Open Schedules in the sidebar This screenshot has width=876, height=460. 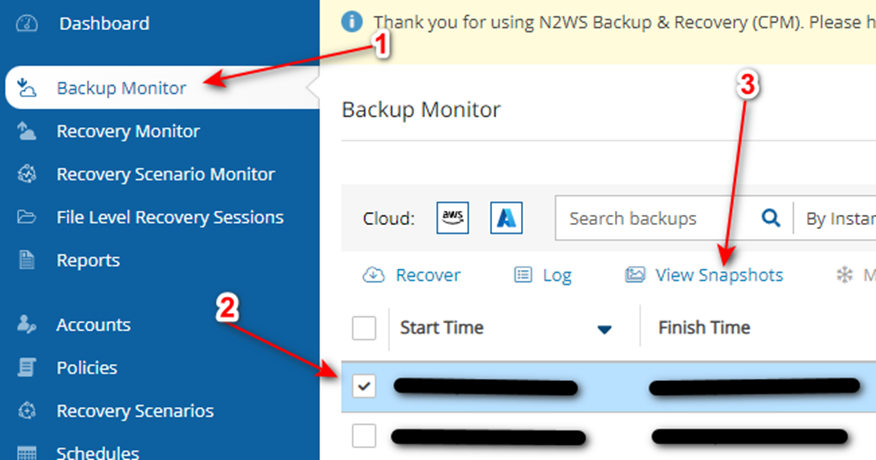97,452
